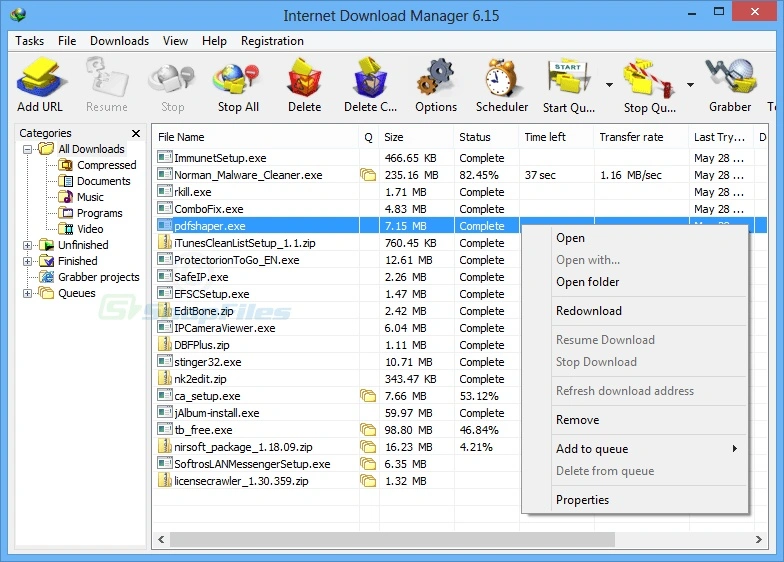Viewport: 784px width, 562px height.
Task: Click queue icon on Norman_Malware_Cleaner.exe row
Action: [x=368, y=175]
